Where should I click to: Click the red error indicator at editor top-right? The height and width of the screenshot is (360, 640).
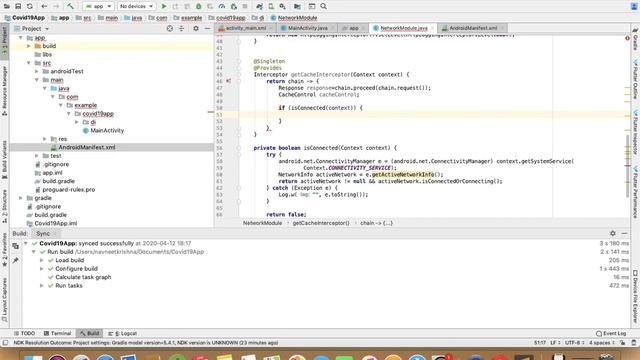pos(627,38)
